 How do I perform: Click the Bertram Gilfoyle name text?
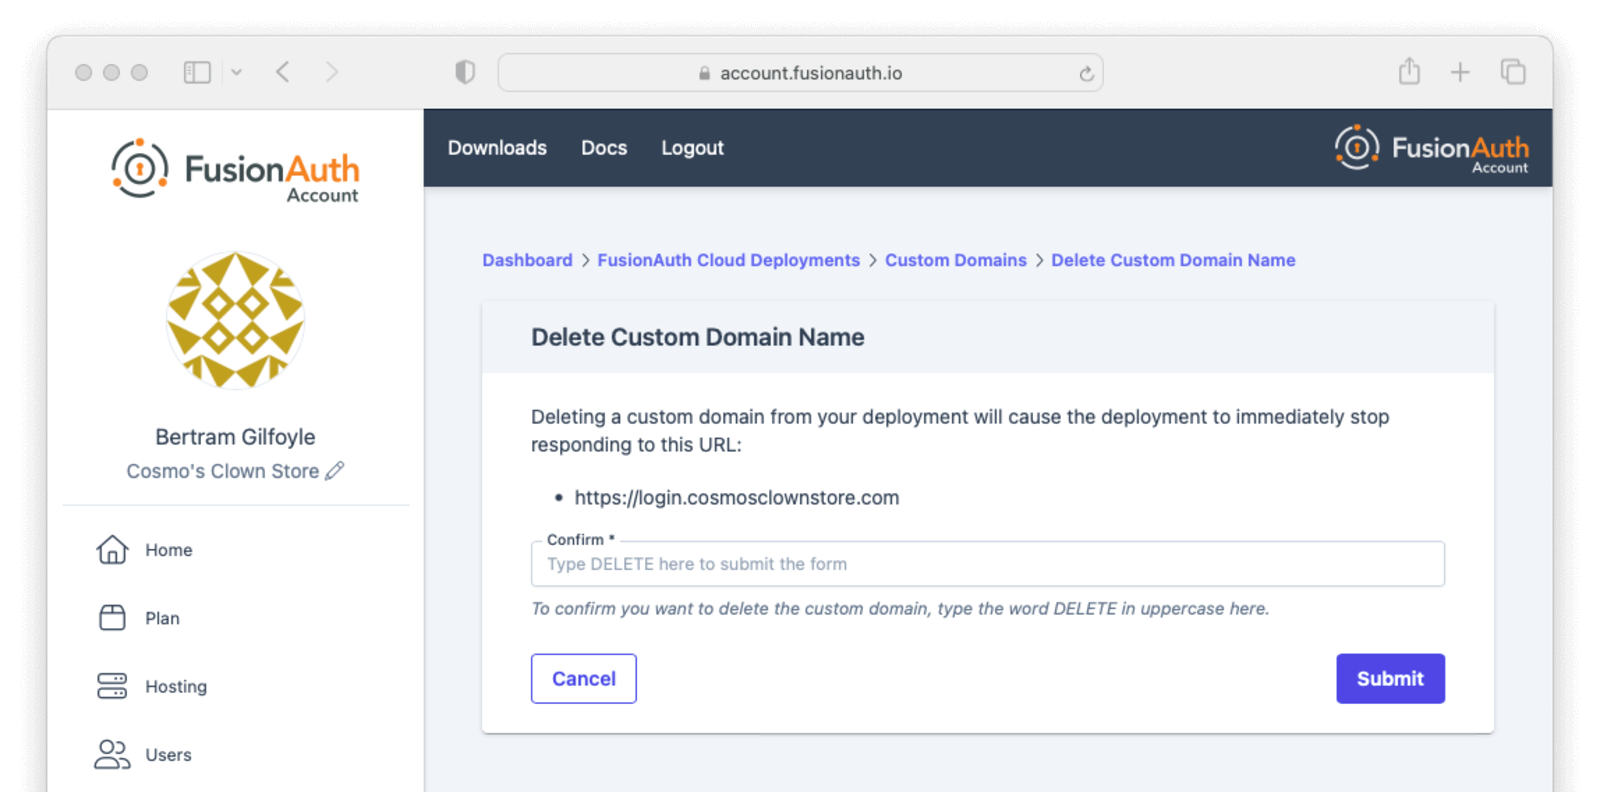(x=235, y=437)
